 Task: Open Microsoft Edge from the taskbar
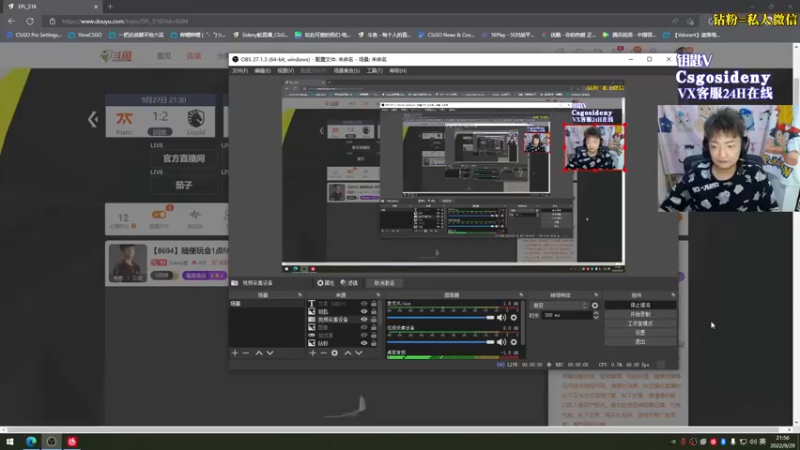(31, 441)
